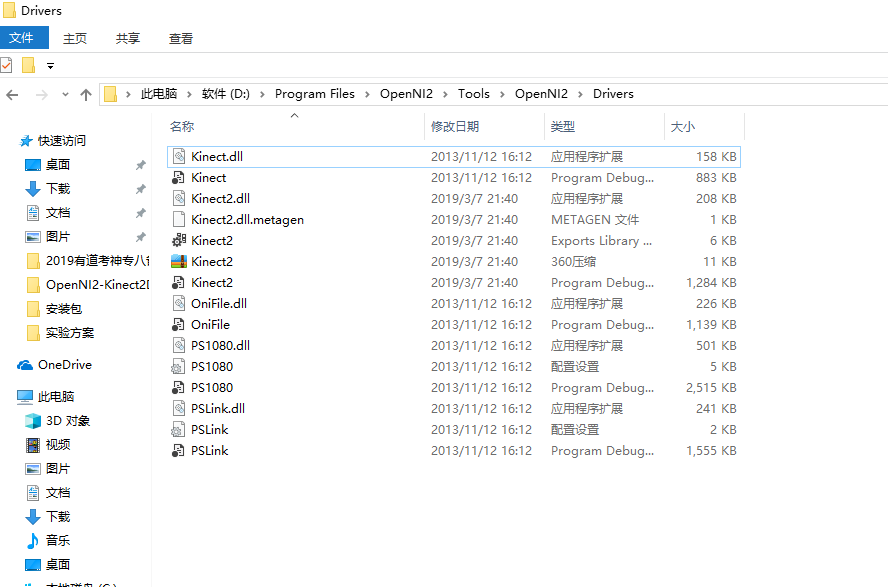Open the 视频 folder from sidebar
Image resolution: width=888 pixels, height=587 pixels.
tap(50, 444)
